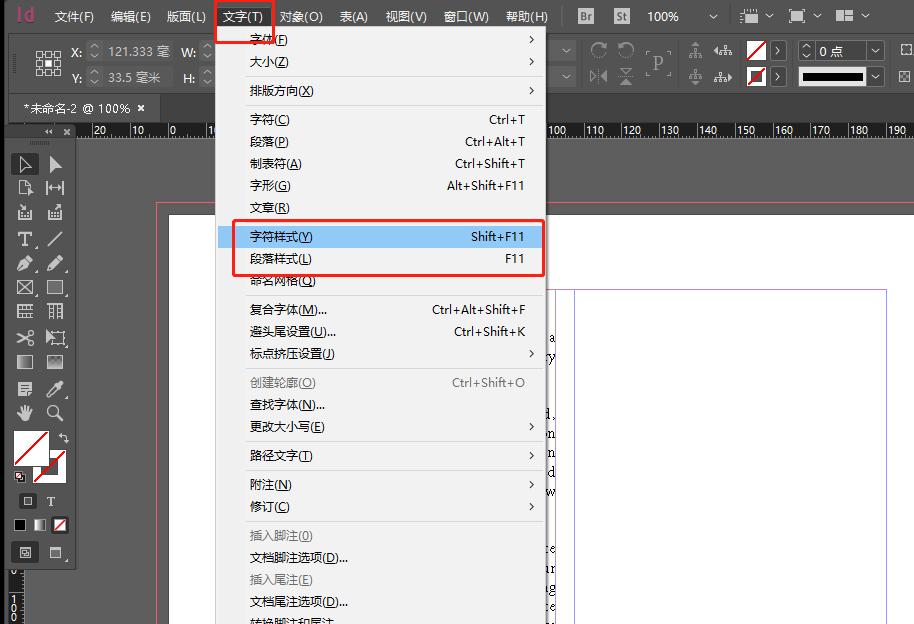
Task: Select the Selection tool arrow
Action: 25,164
